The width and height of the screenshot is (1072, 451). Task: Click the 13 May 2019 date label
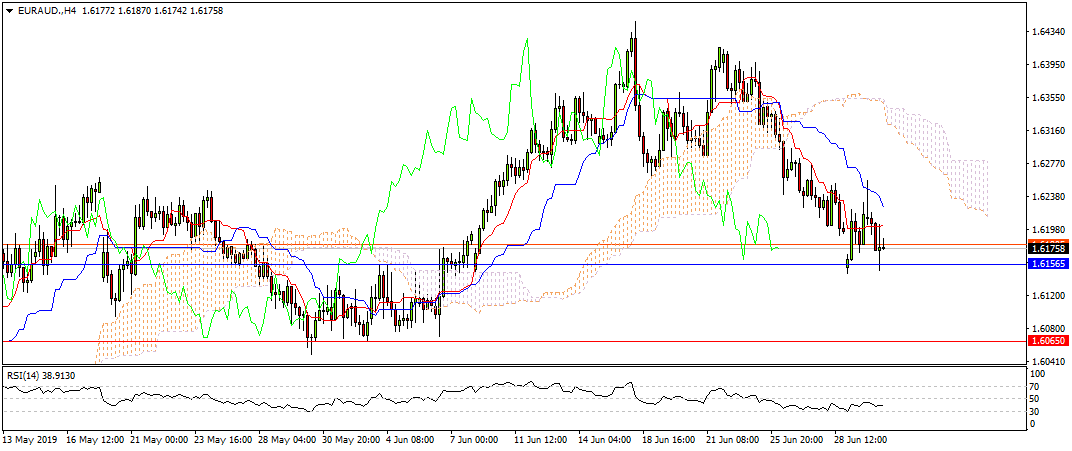pos(30,438)
